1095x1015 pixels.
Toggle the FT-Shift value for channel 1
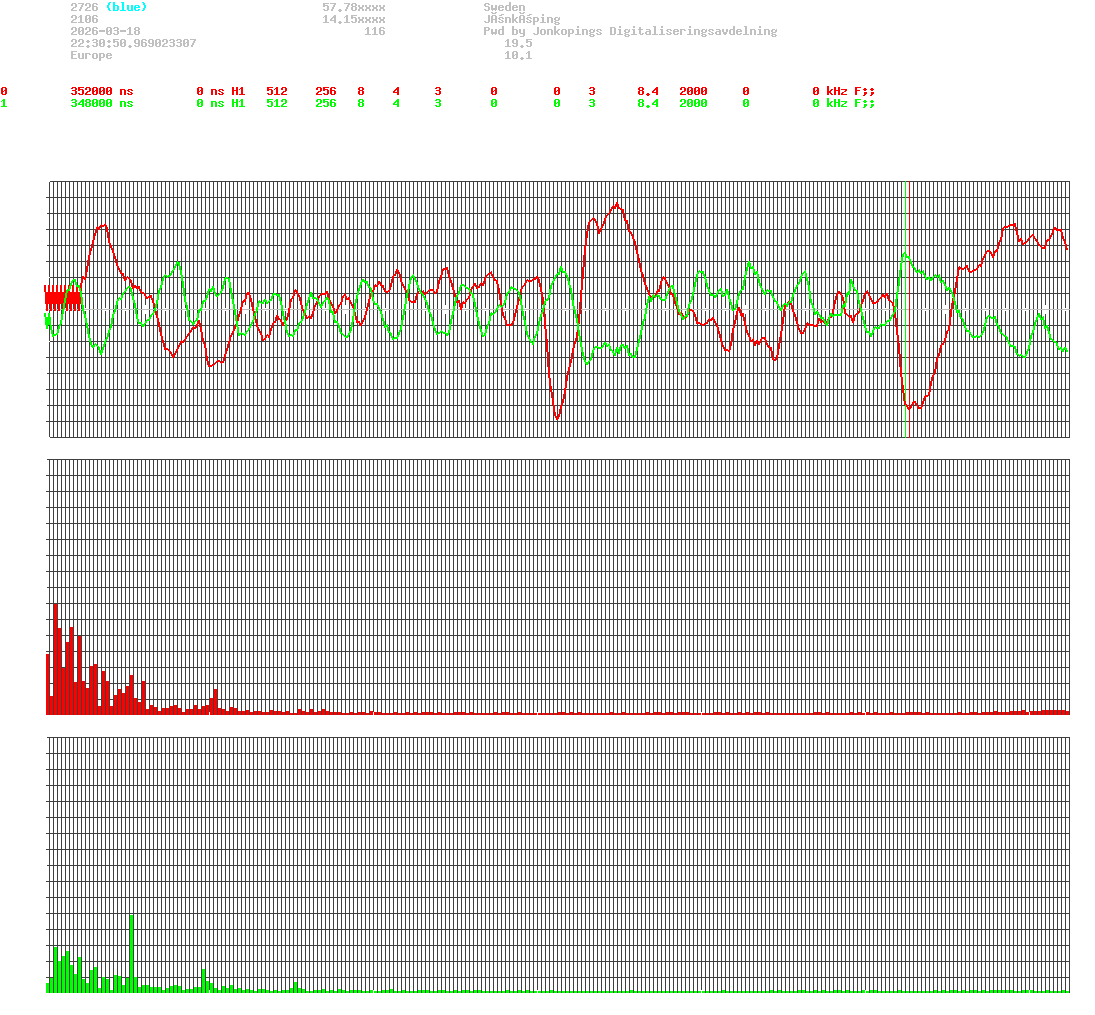[493, 101]
